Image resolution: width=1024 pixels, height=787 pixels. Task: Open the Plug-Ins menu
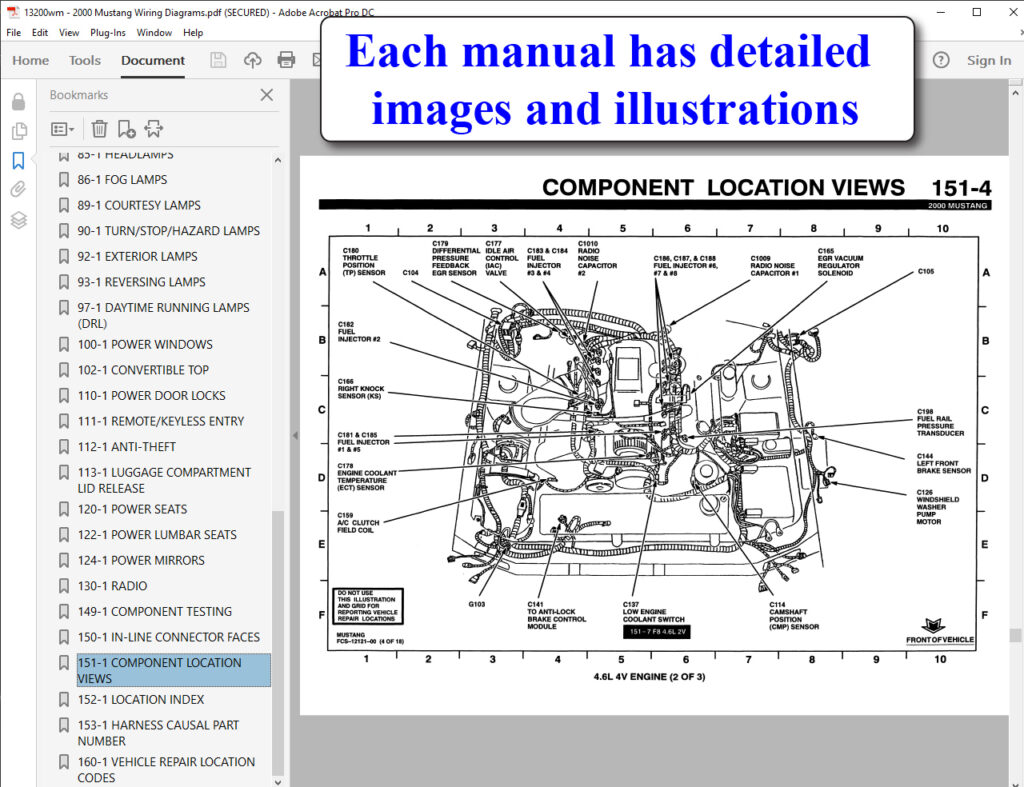click(x=107, y=32)
